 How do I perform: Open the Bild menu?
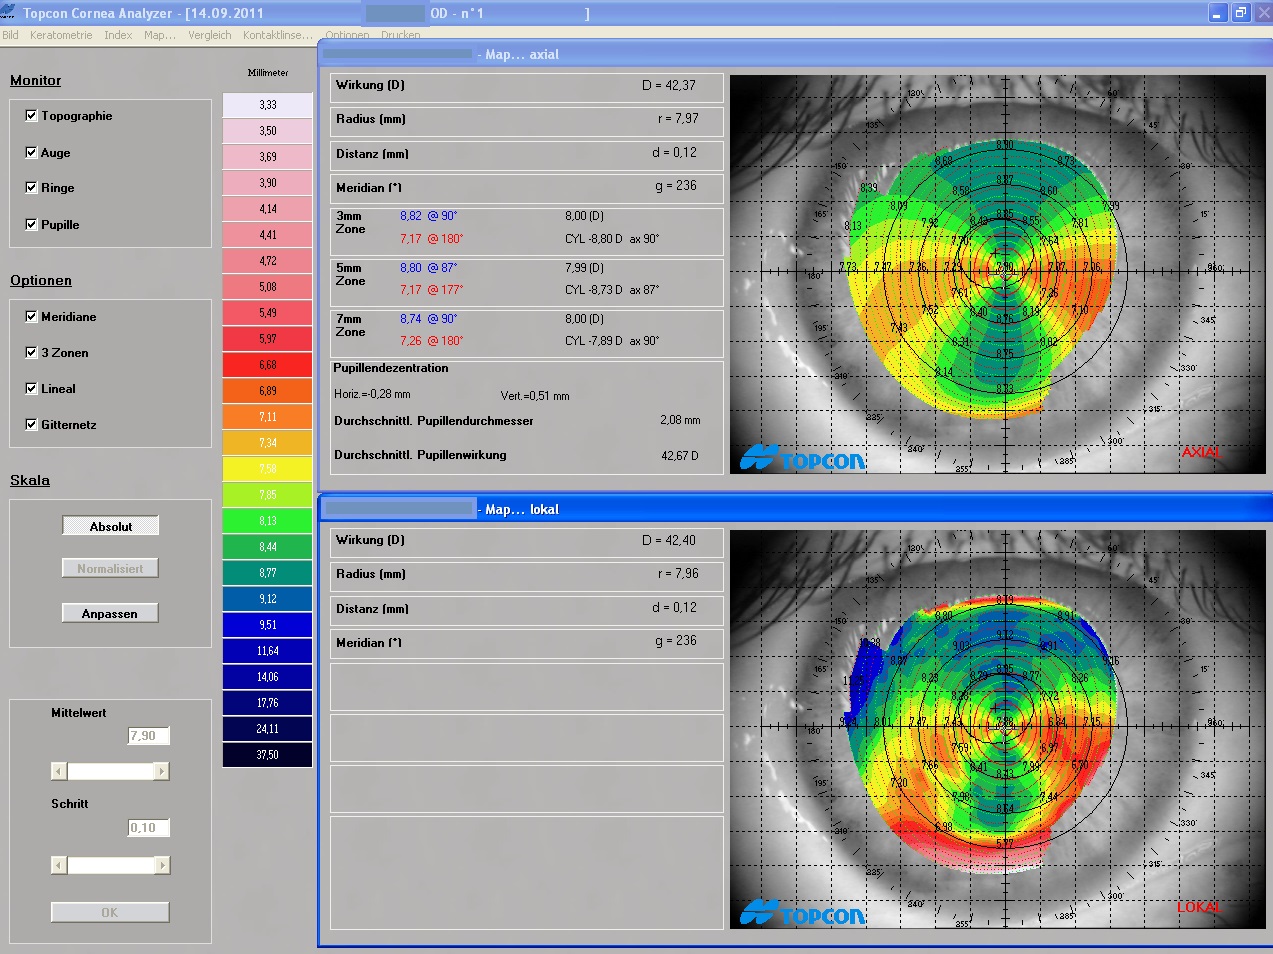[10, 35]
